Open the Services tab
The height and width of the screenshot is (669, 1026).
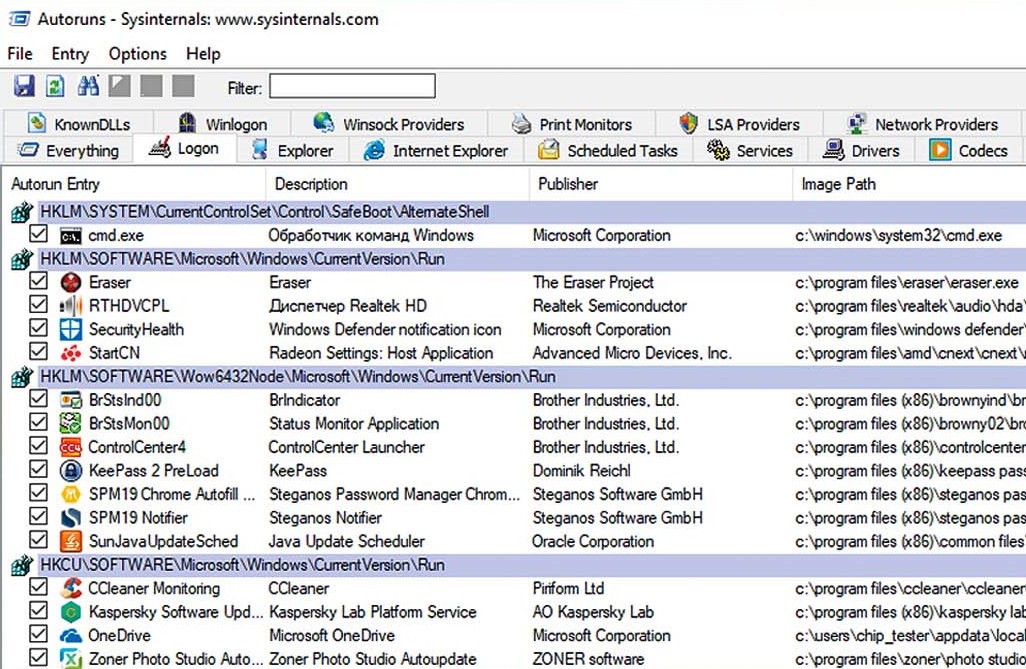tap(750, 151)
